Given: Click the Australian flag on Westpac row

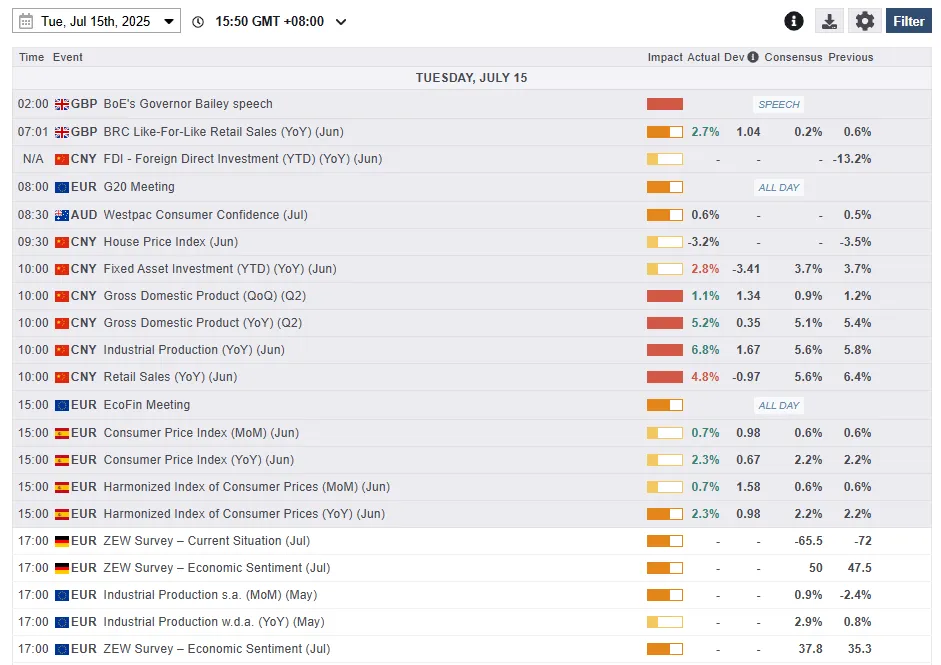Looking at the screenshot, I should point(62,215).
